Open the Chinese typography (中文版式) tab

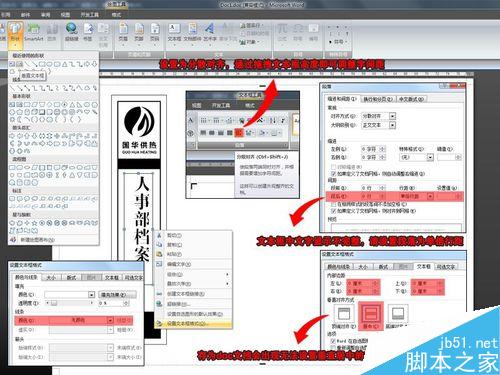coord(411,99)
